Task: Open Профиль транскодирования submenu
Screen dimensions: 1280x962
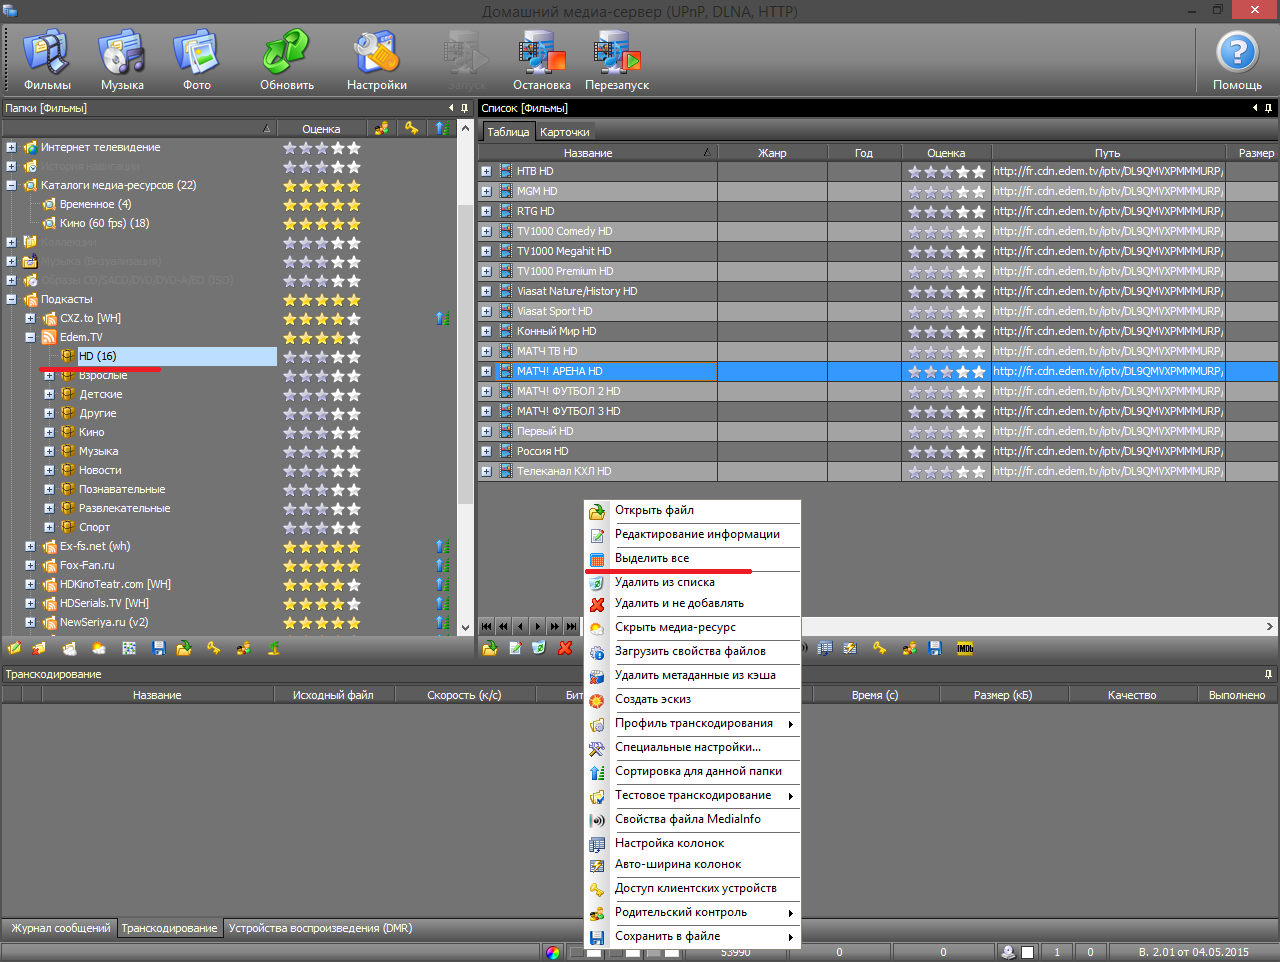Action: click(x=694, y=723)
